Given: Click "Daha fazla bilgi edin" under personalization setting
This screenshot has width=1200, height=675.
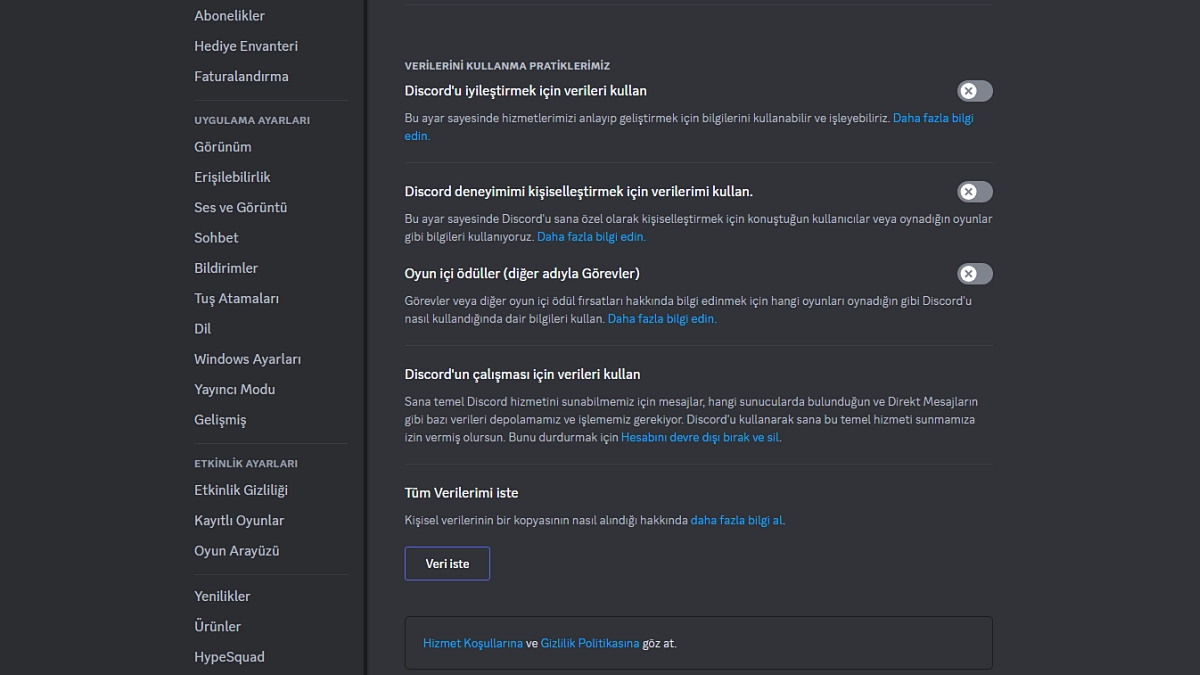Looking at the screenshot, I should coord(590,237).
